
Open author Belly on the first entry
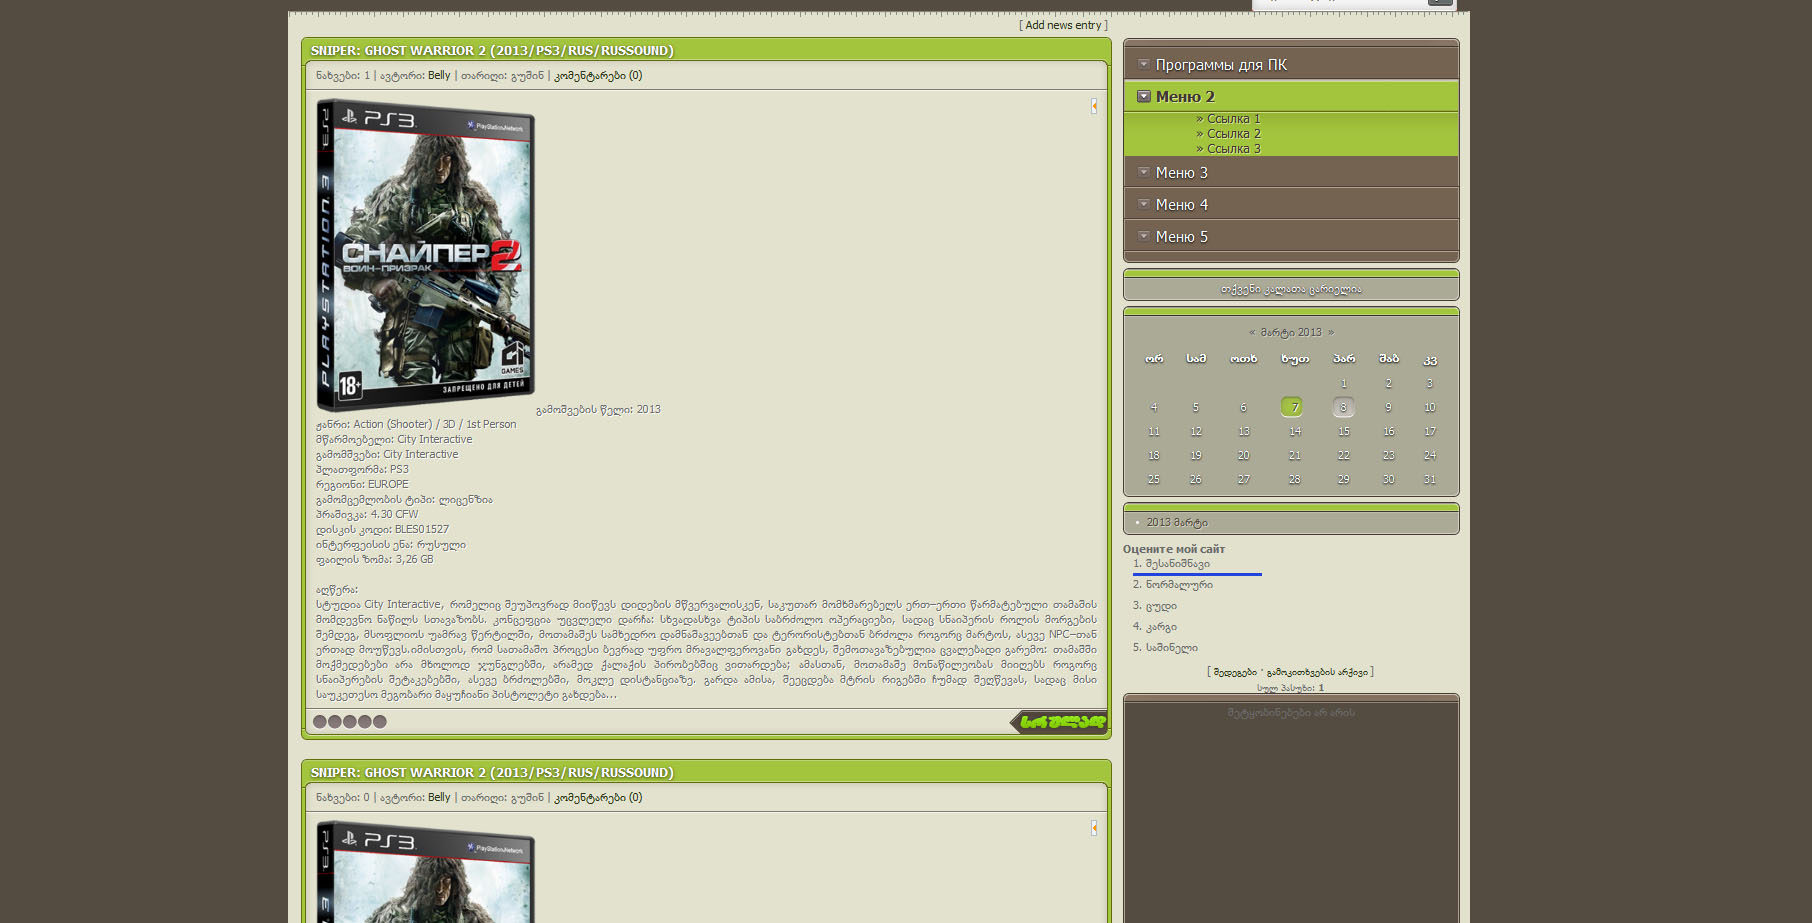[439, 75]
